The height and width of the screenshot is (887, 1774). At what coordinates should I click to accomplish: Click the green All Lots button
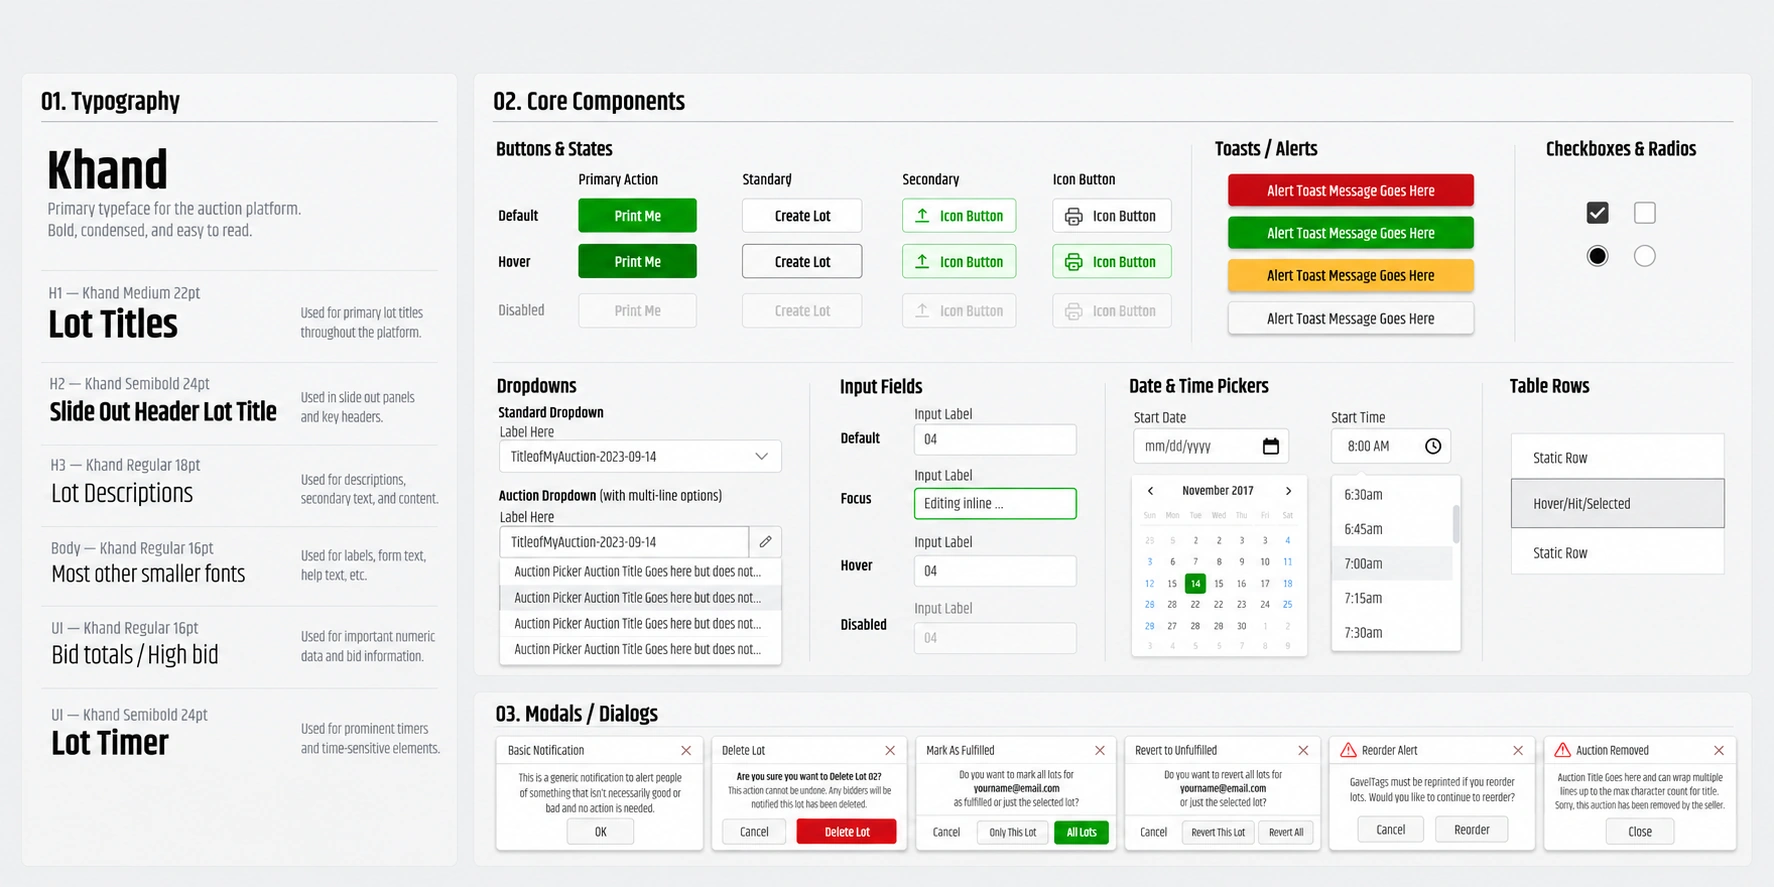(1081, 832)
